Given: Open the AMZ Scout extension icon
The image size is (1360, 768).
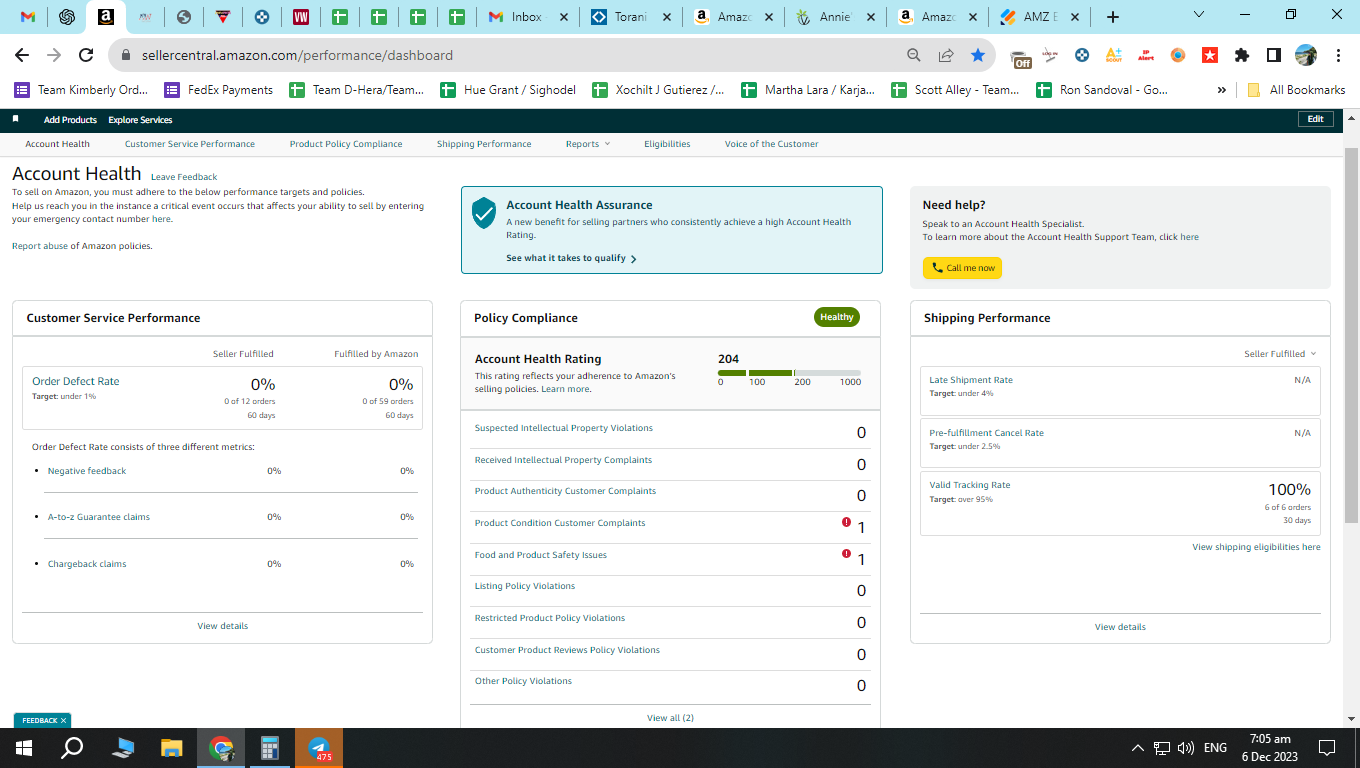Looking at the screenshot, I should click(x=1113, y=55).
